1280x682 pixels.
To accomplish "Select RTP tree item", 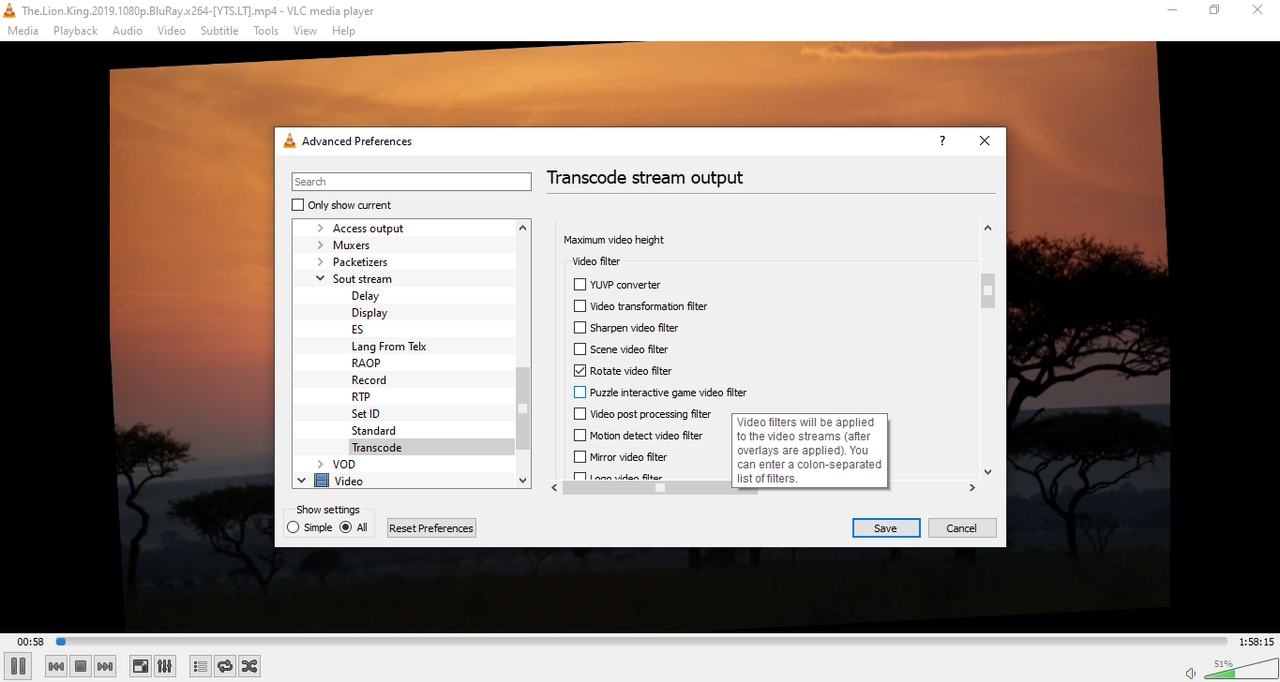I will point(361,397).
